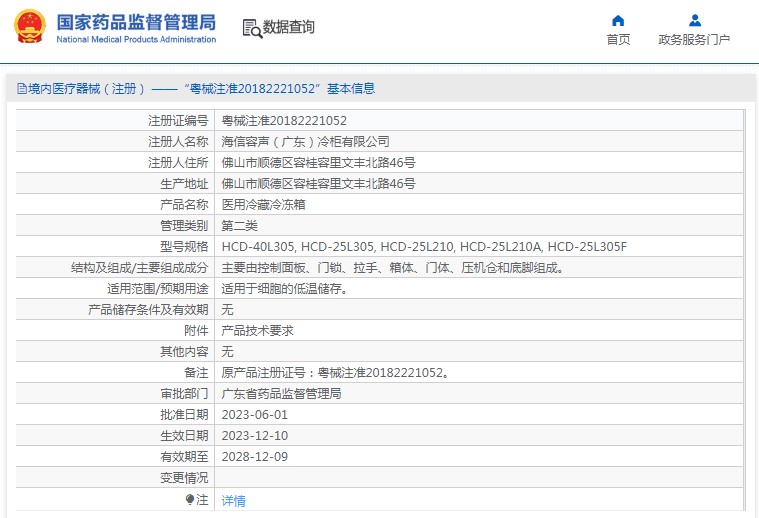Select model list starting HCD-40L305
759x518 pixels.
pyautogui.click(x=424, y=247)
